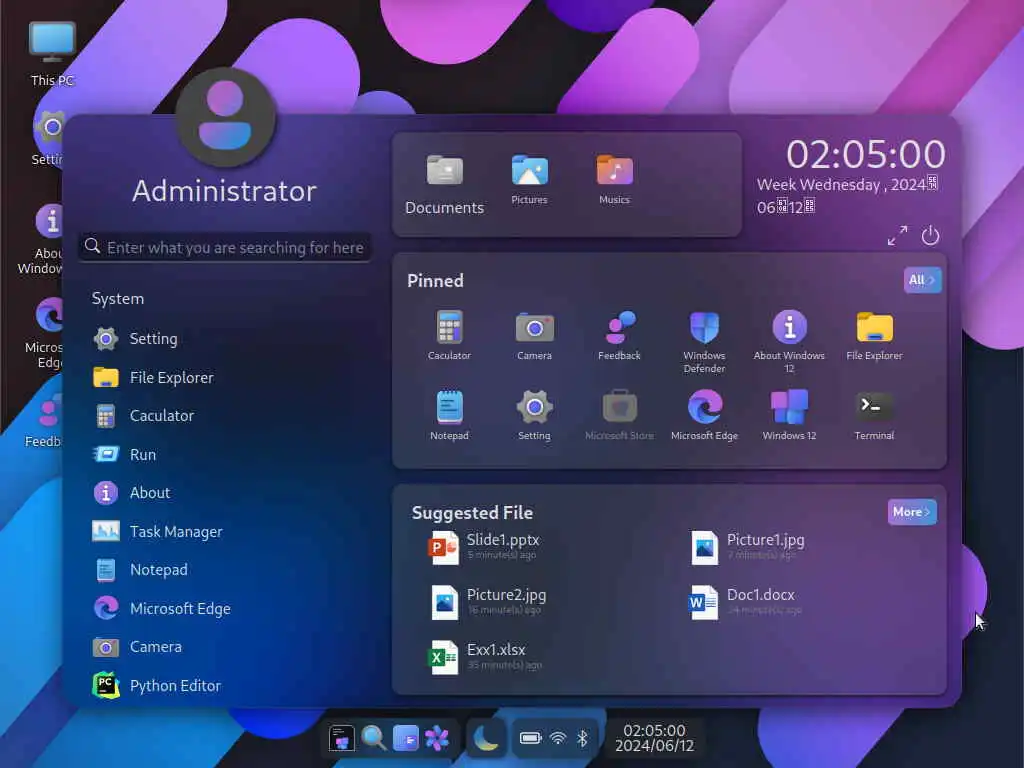Select About in the System list
The image size is (1024, 768).
tap(225, 493)
